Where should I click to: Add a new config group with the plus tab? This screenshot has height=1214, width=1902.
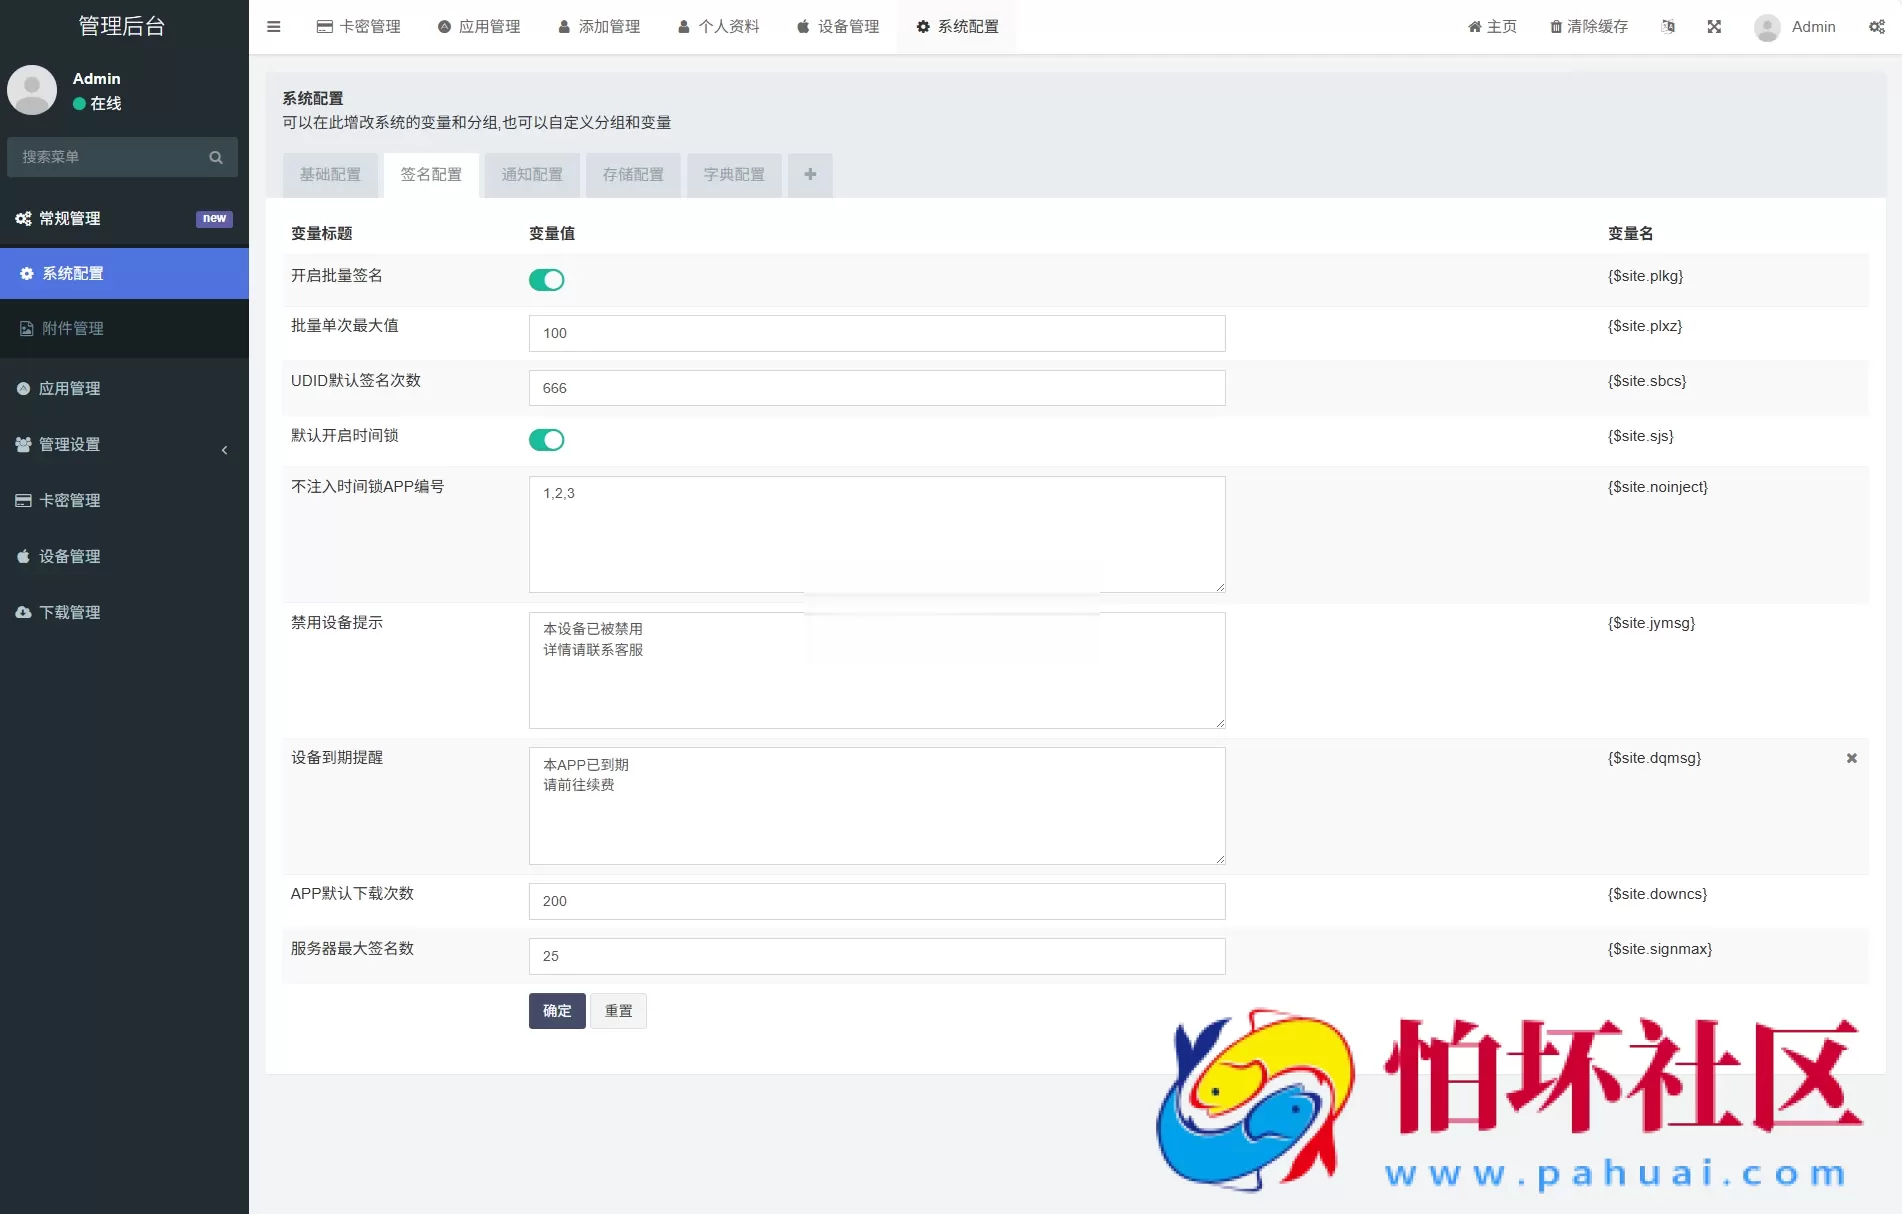810,174
